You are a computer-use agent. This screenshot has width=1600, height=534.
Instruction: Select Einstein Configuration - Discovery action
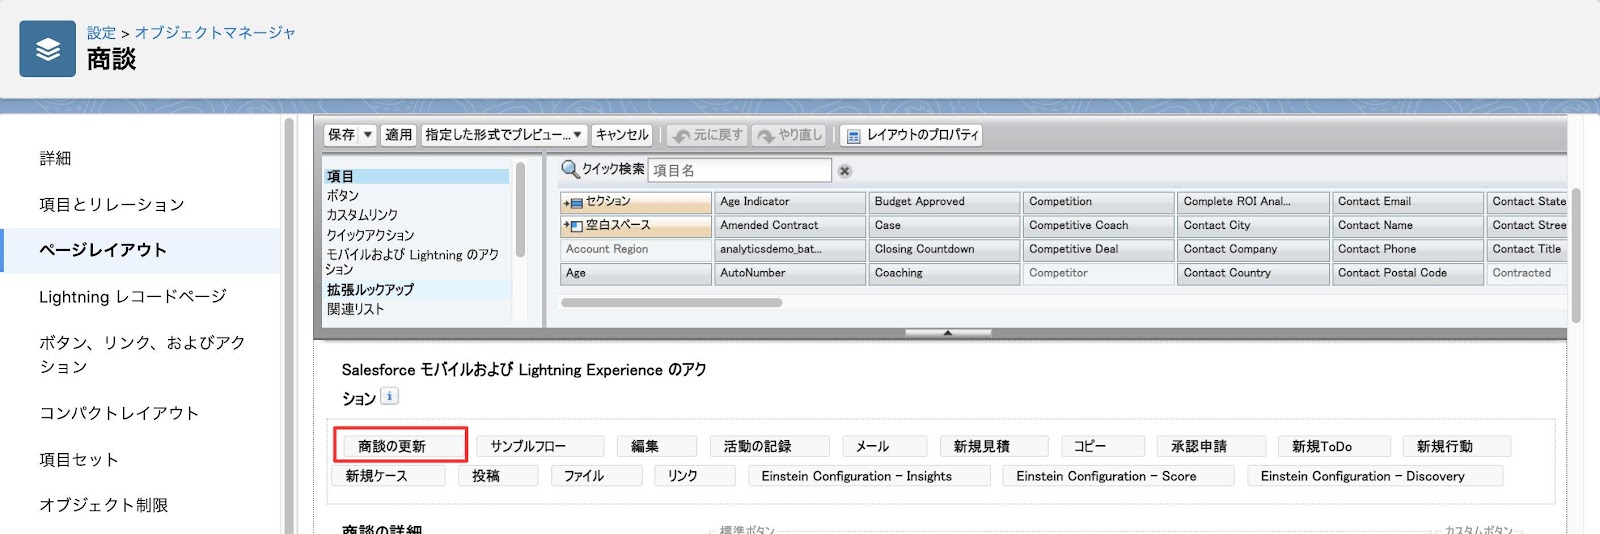point(1375,476)
